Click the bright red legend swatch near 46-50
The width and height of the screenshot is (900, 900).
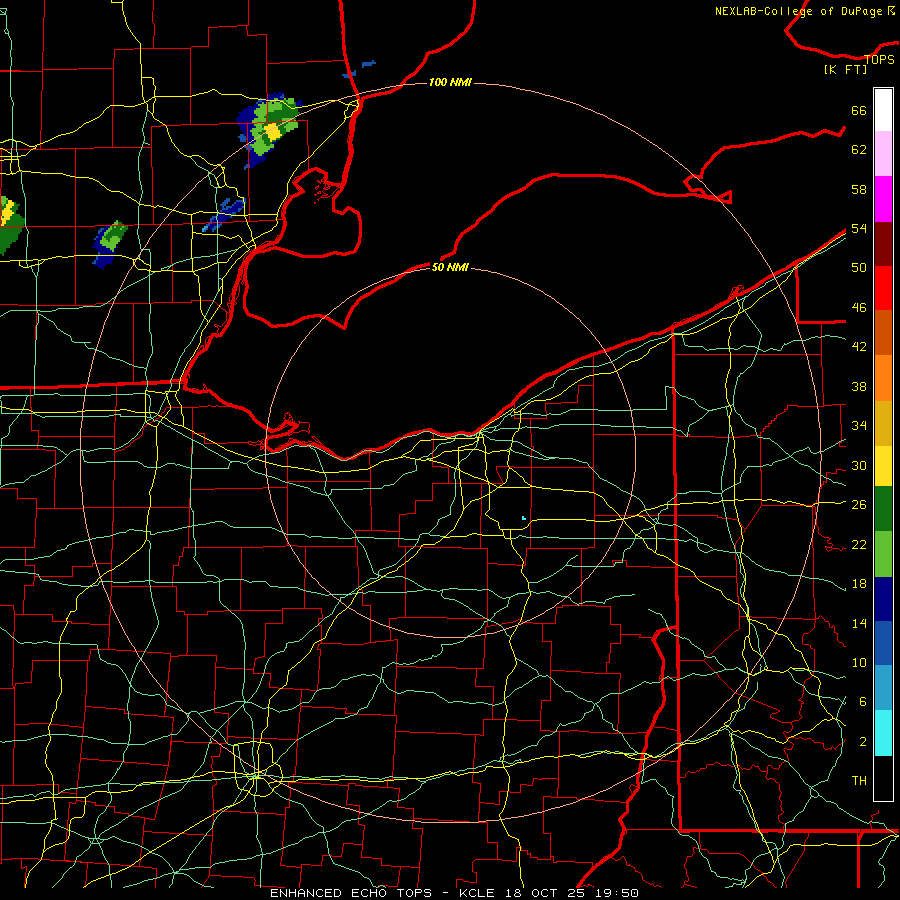(883, 288)
